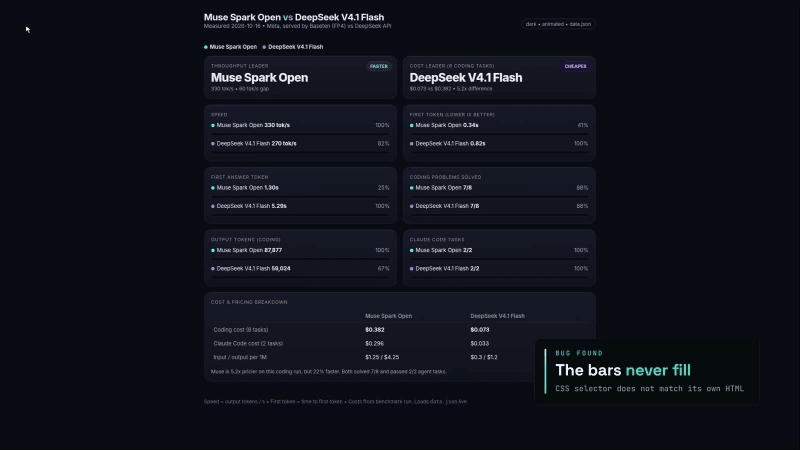Screen dimensions: 800x450
Task: Click the FASTER badge on throughput card
Action: click(x=379, y=66)
